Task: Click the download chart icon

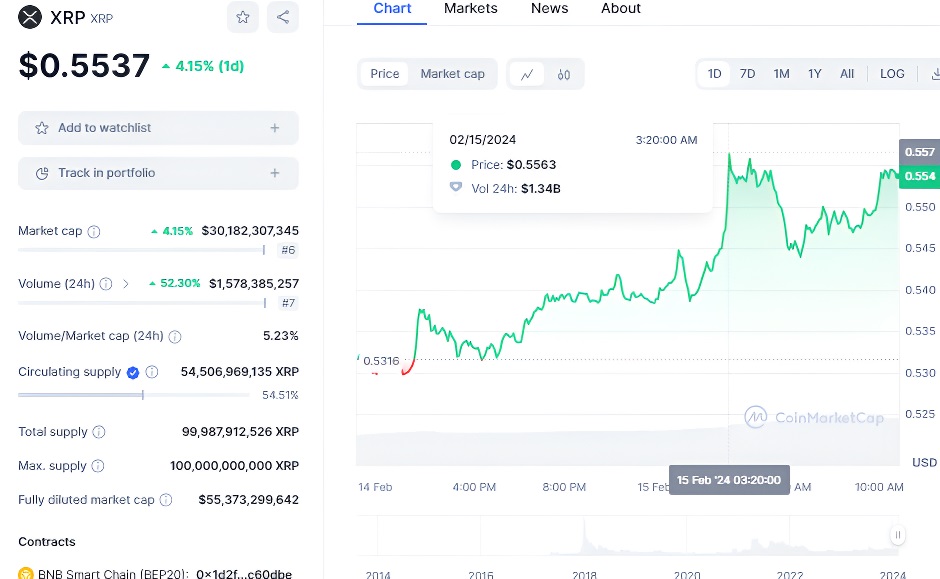Action: pyautogui.click(x=934, y=74)
